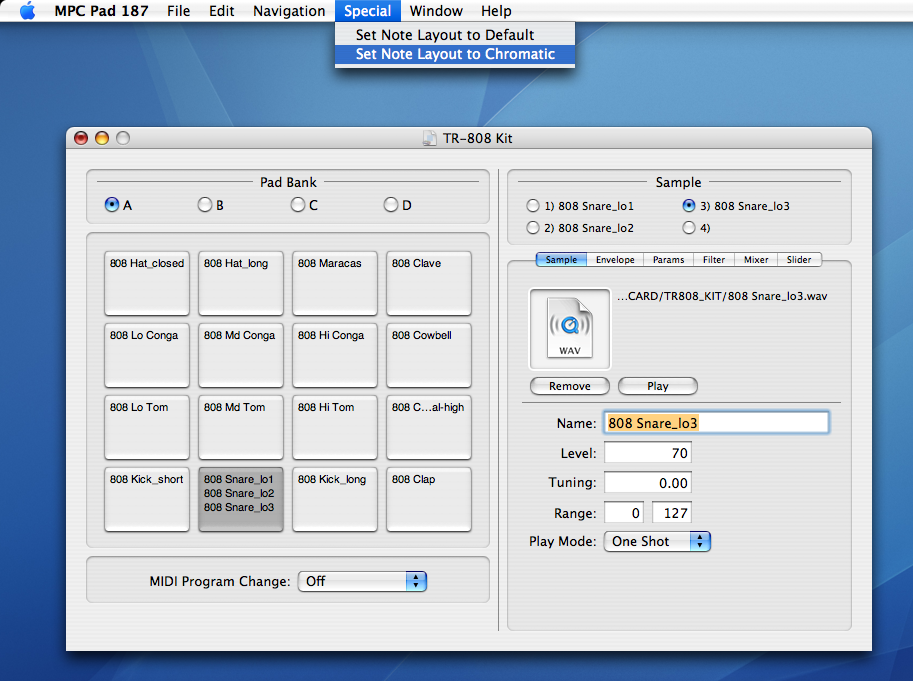Select the 808 Lo Tom pad
The width and height of the screenshot is (913, 681).
point(147,427)
